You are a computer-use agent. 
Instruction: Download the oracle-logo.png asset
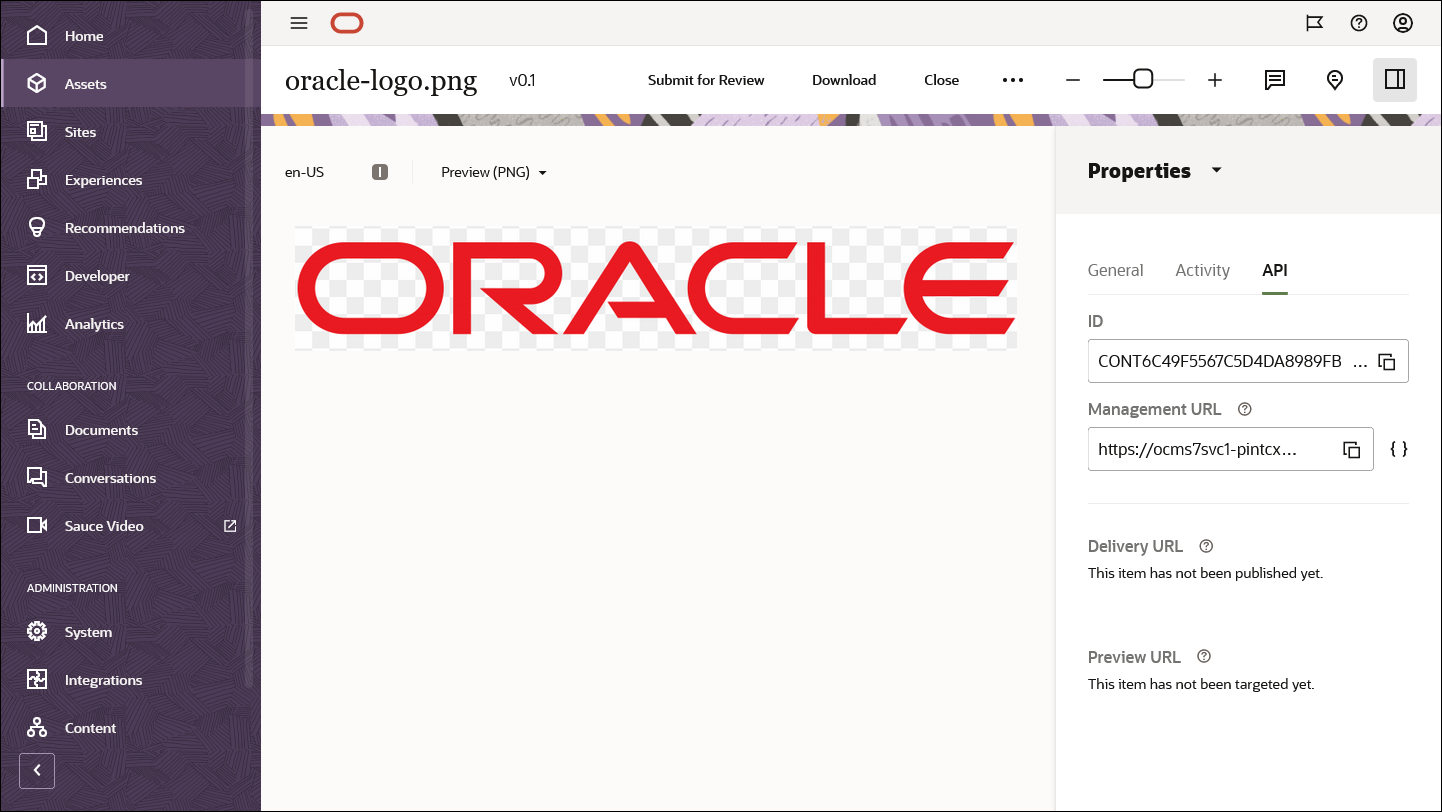coord(844,79)
